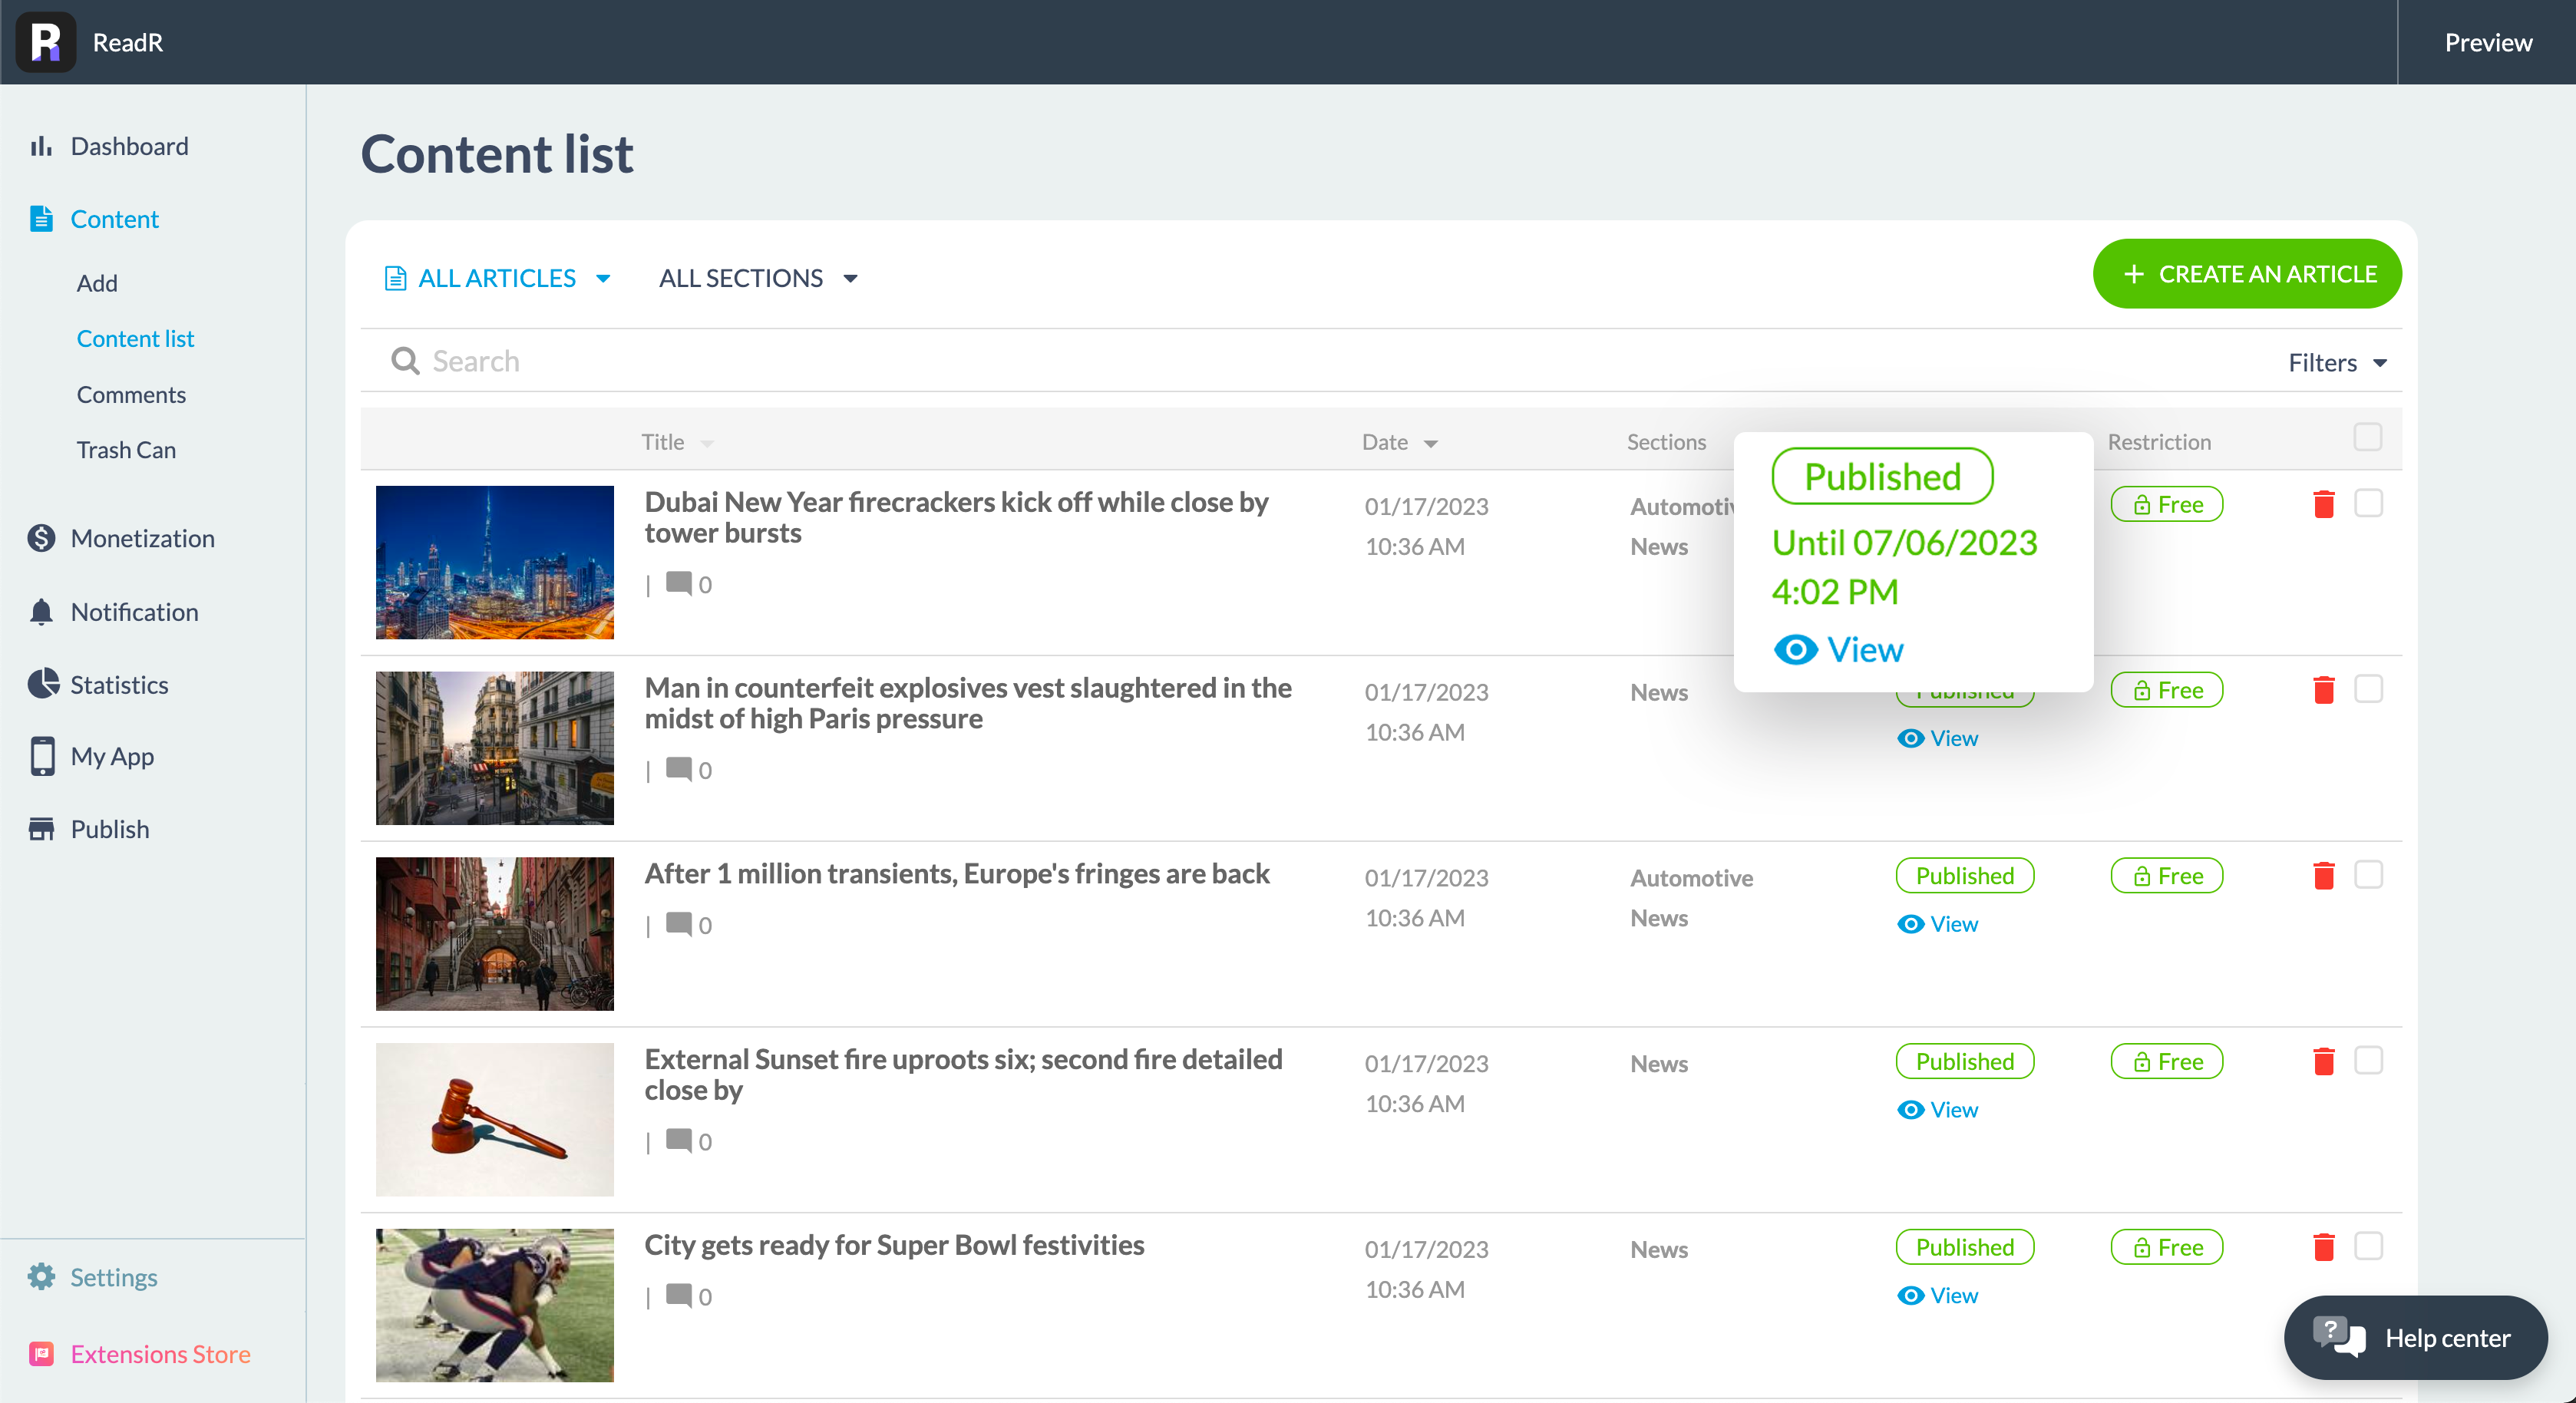2576x1403 pixels.
Task: Open the Monetization dollar icon menu
Action: pos(42,538)
